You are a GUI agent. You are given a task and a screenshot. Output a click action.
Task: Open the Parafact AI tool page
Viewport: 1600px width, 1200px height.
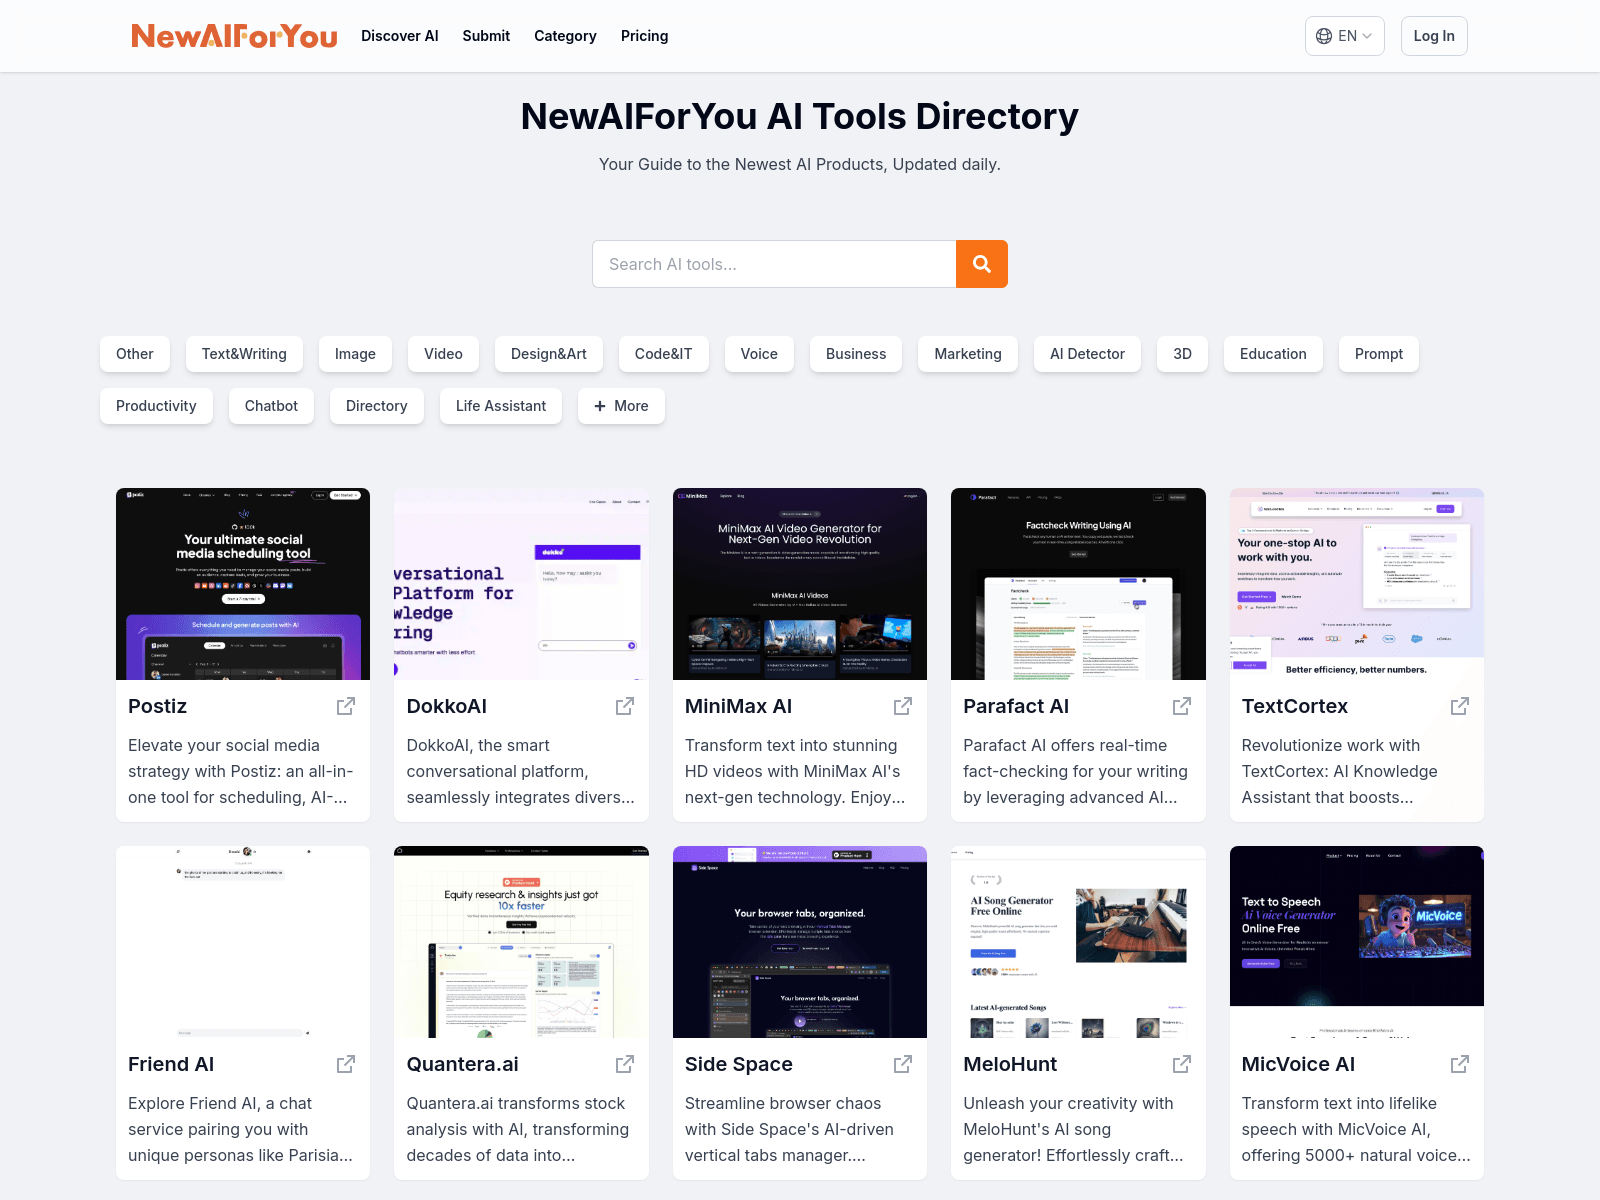pos(1015,706)
